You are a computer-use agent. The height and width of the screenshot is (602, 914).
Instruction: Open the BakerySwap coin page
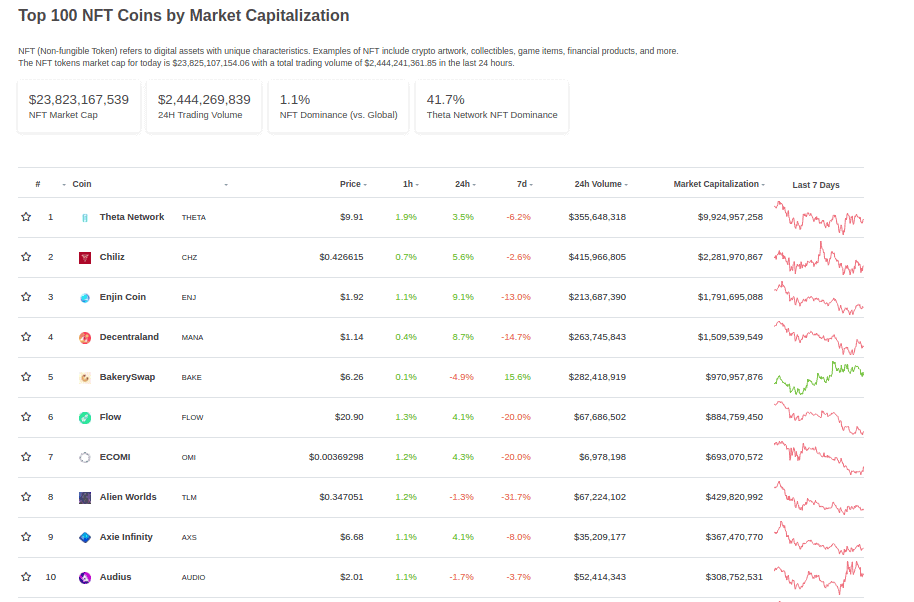coord(127,376)
